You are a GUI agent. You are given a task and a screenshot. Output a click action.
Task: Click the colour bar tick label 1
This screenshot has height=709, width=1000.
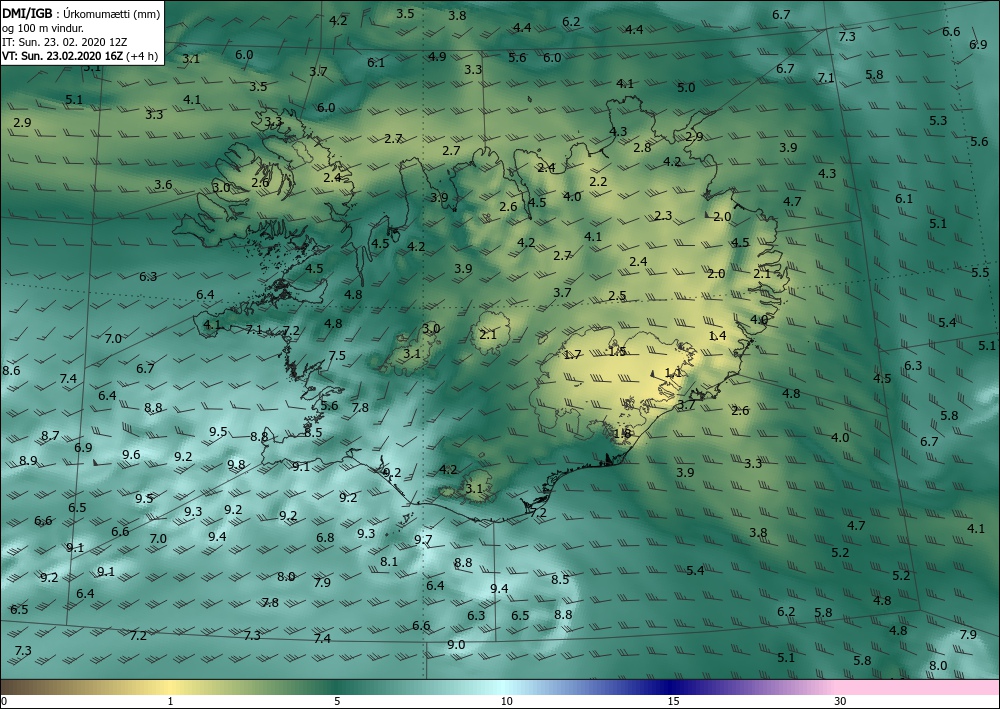170,702
